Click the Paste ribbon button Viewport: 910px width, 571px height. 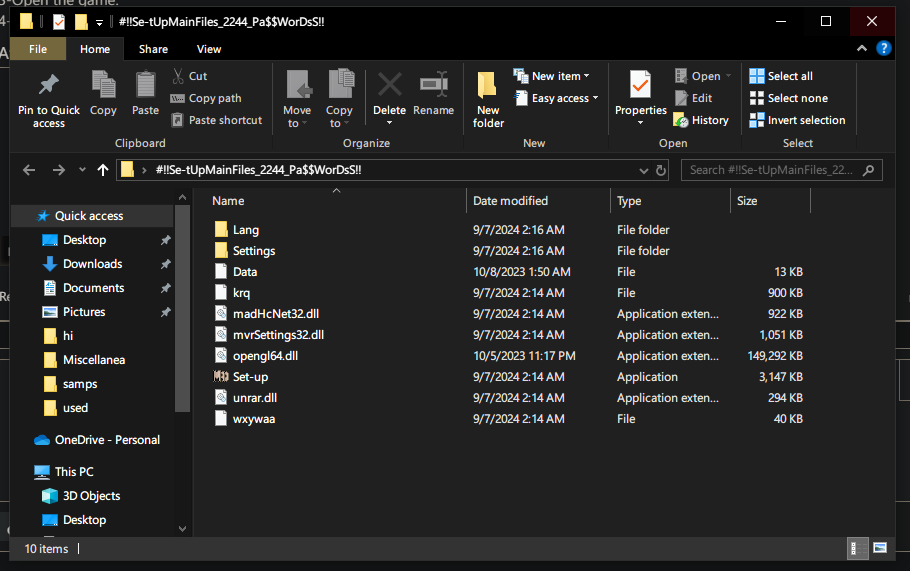point(145,93)
